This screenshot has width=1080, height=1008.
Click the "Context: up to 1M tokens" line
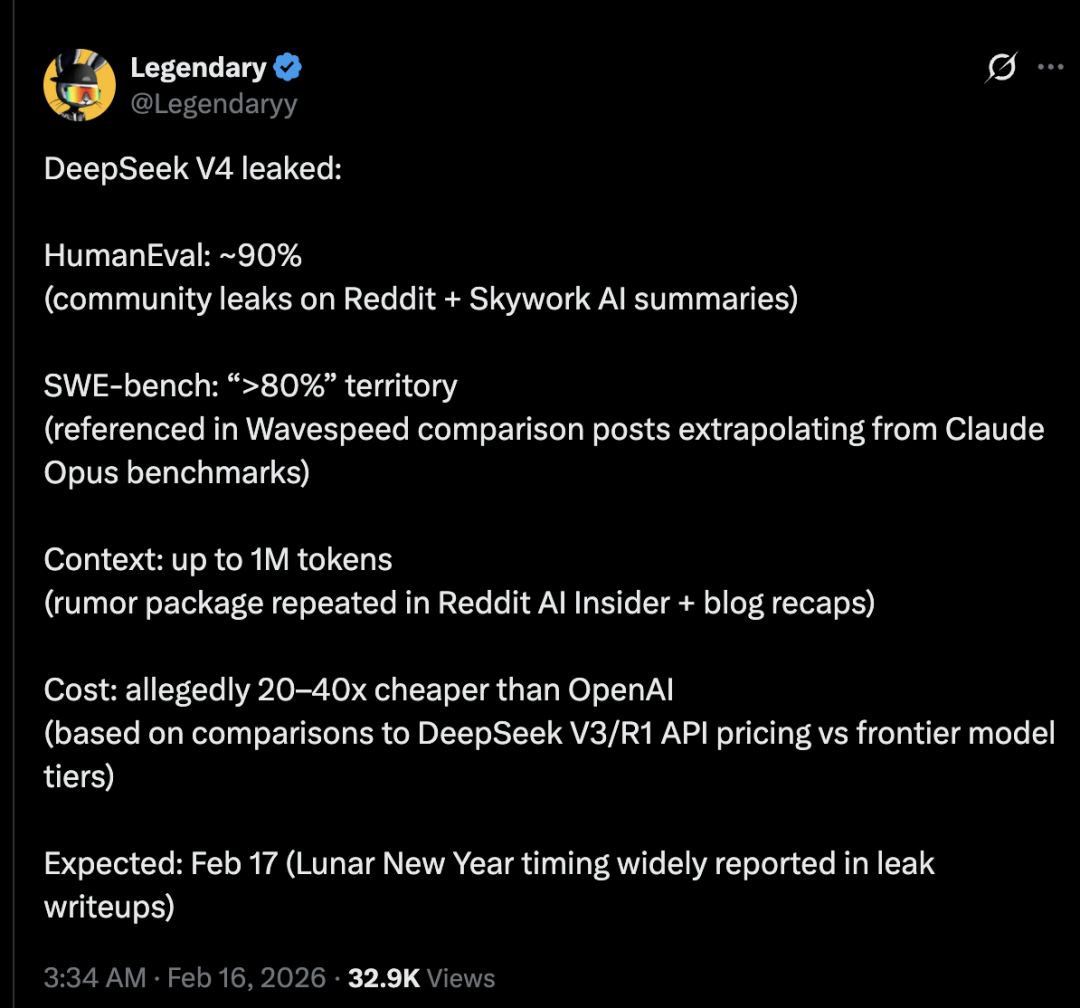218,559
